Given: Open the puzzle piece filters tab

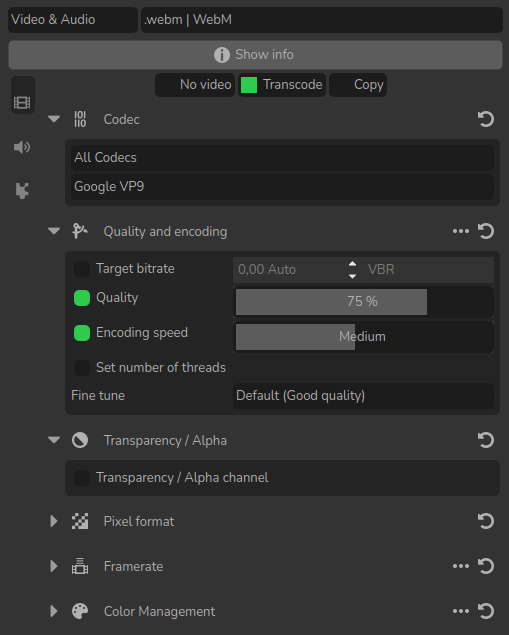Looking at the screenshot, I should coord(22,190).
